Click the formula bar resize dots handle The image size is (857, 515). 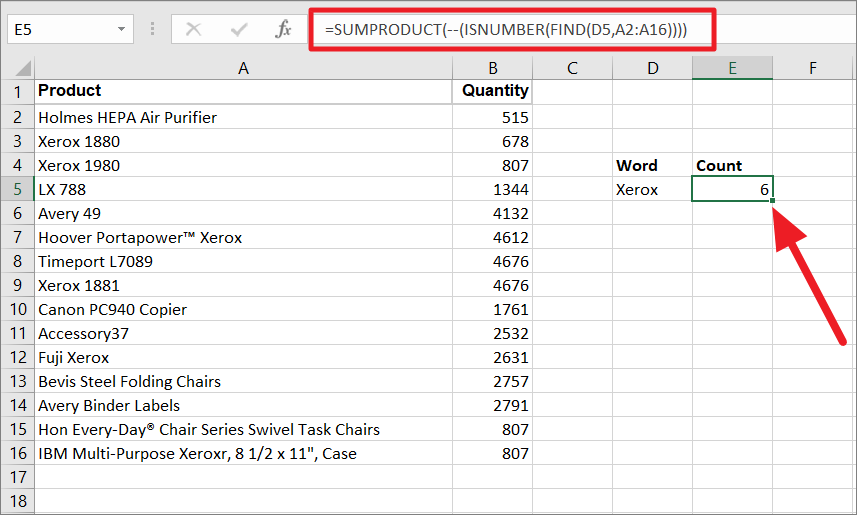pos(152,29)
